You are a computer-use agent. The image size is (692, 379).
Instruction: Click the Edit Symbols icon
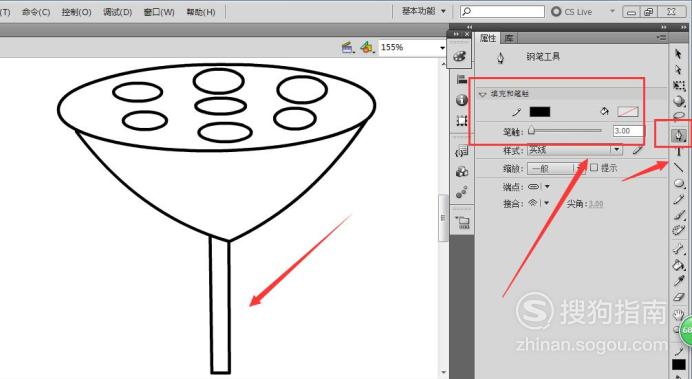[x=366, y=47]
